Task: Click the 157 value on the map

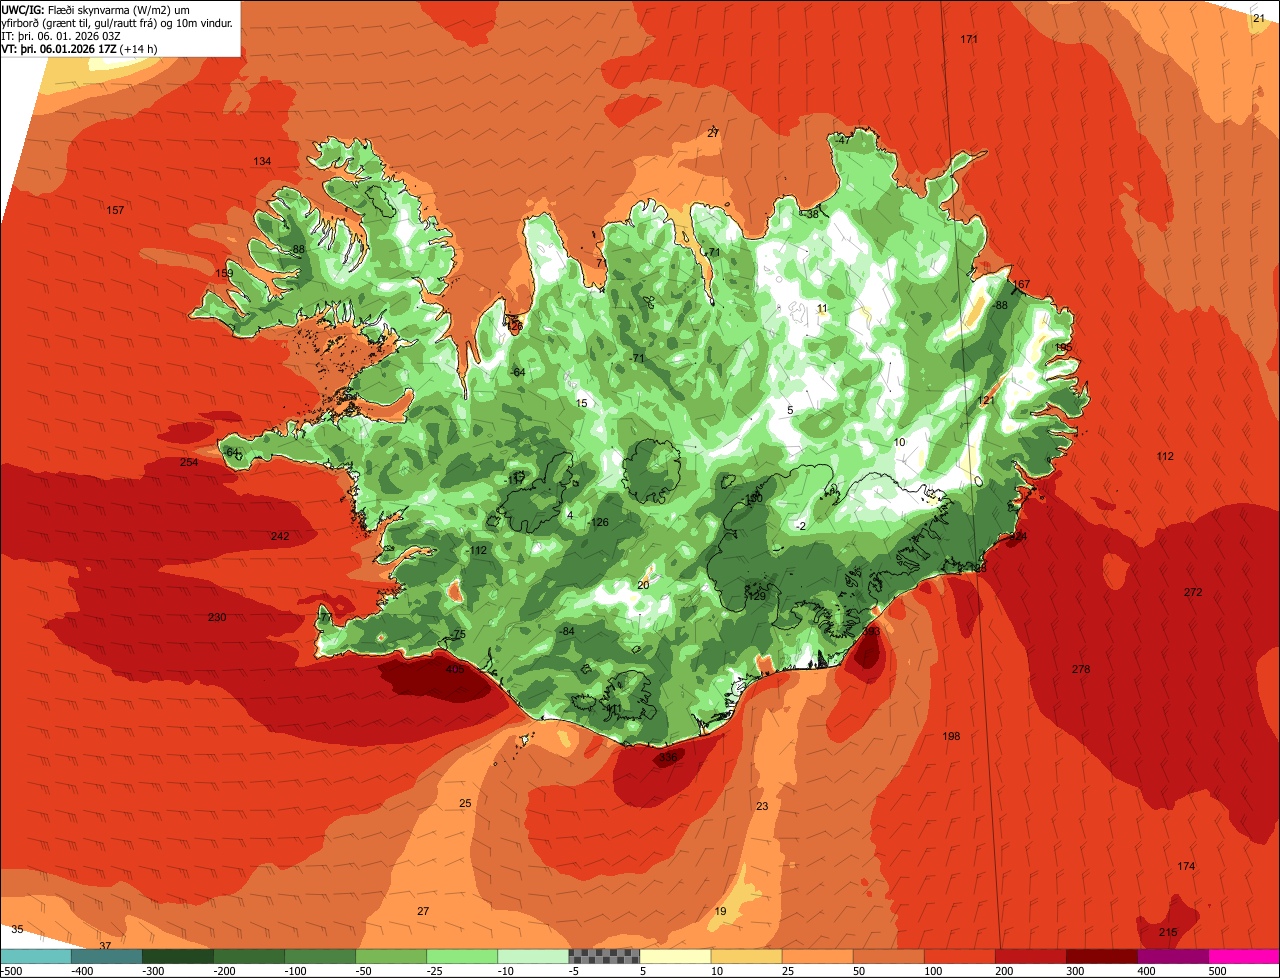Action: click(115, 210)
